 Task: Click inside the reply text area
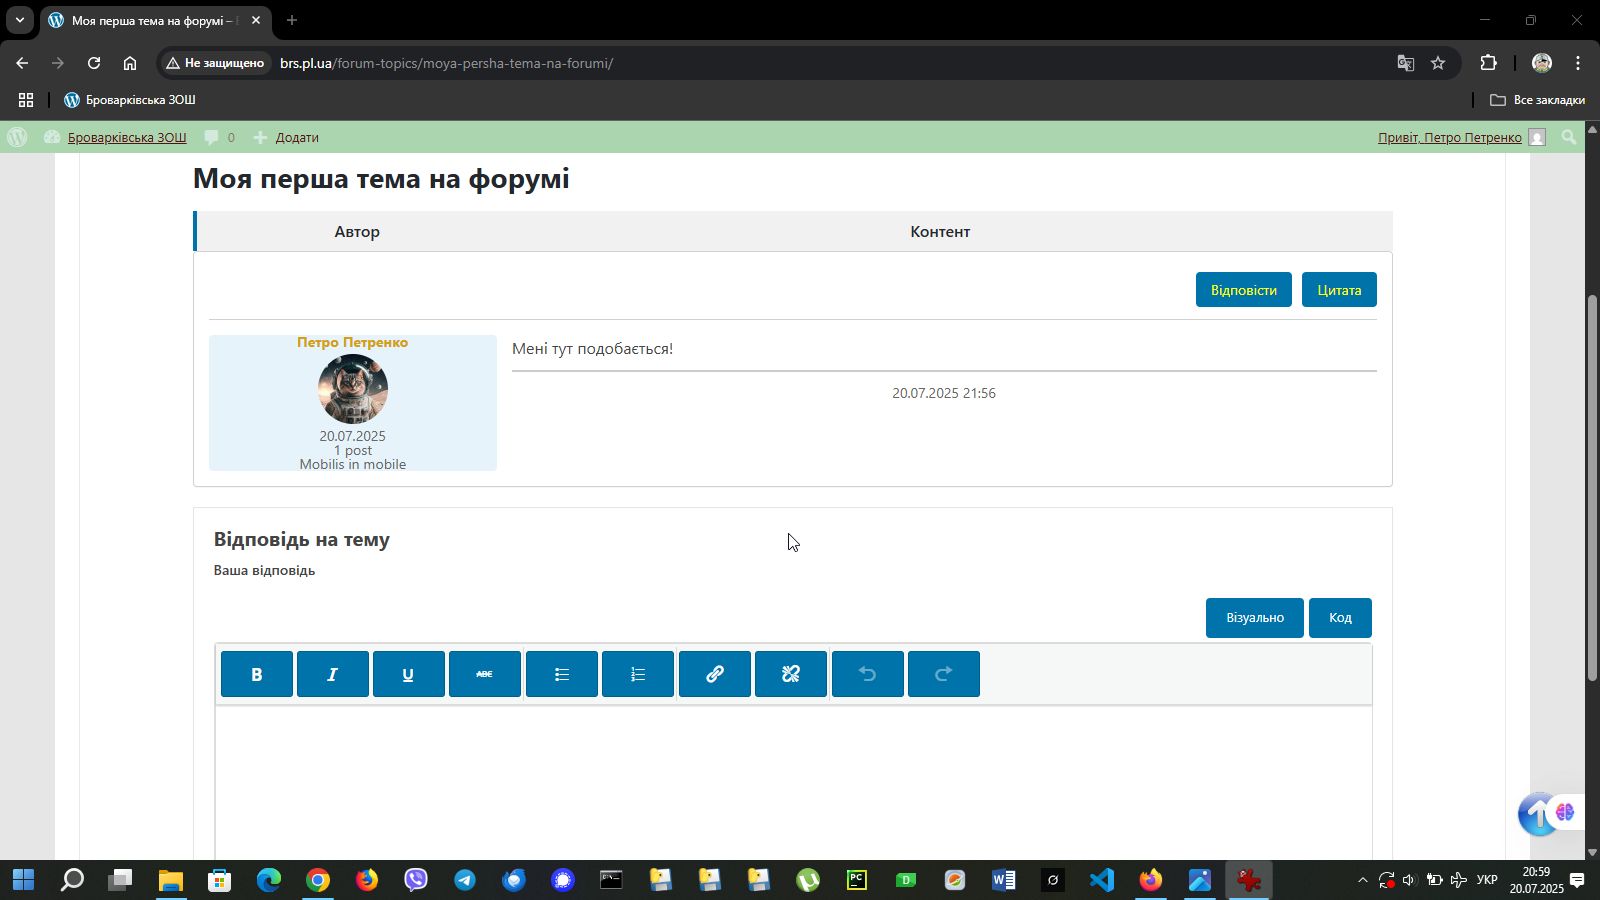[x=793, y=780]
